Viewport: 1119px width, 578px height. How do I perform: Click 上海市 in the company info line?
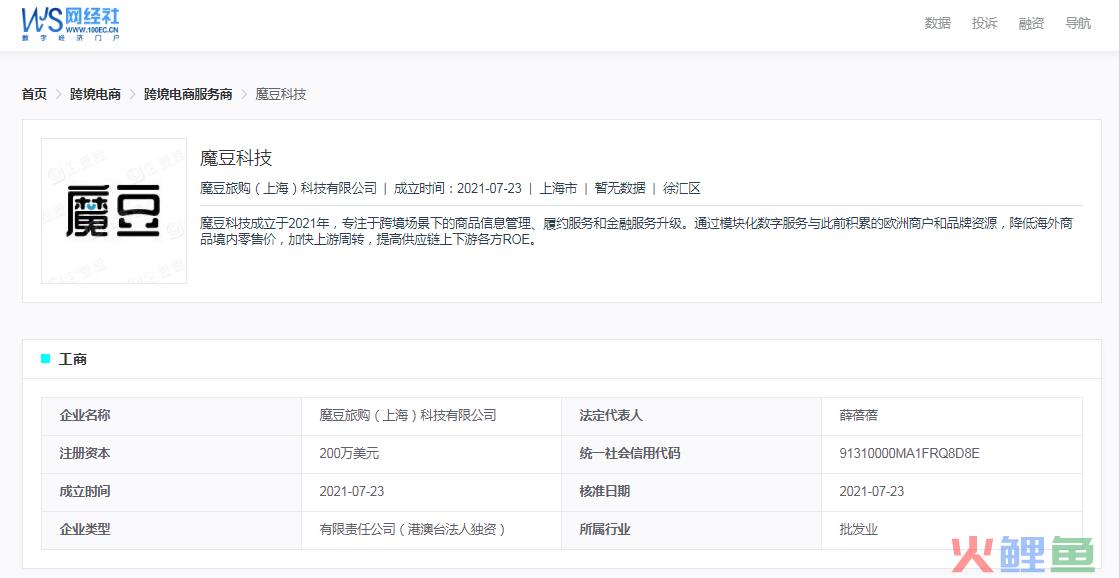[x=558, y=188]
